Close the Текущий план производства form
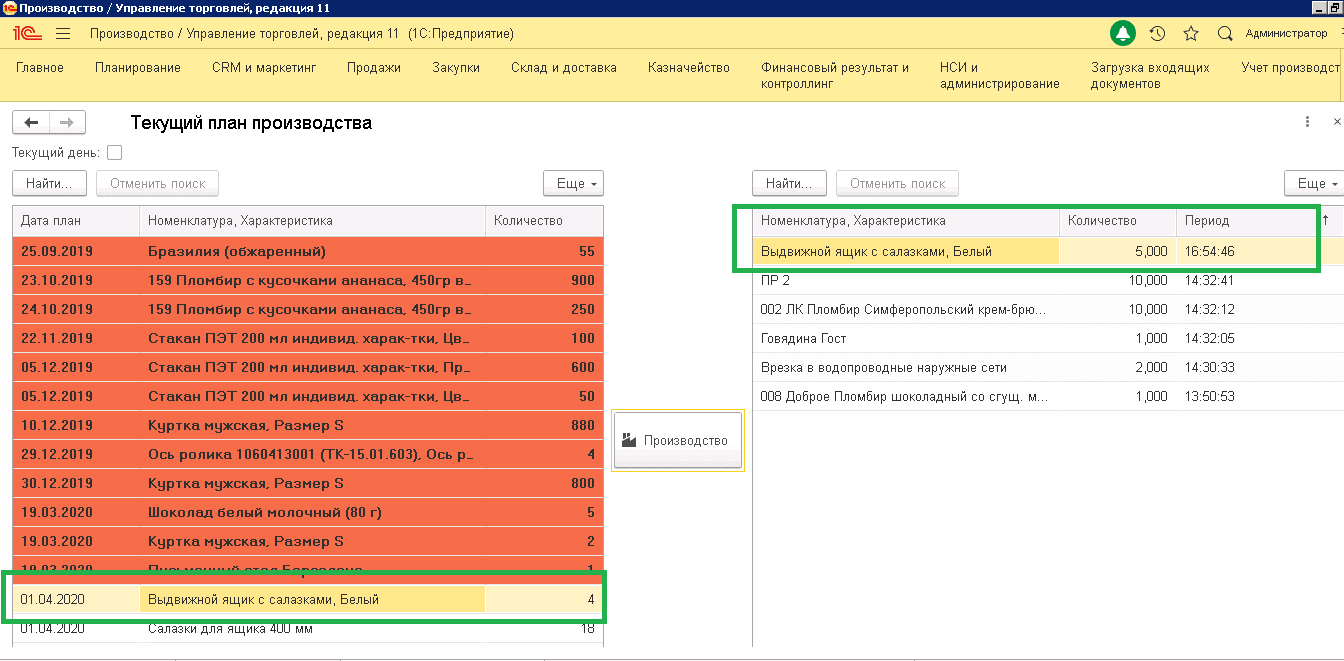Image resolution: width=1344 pixels, height=661 pixels. [1337, 122]
